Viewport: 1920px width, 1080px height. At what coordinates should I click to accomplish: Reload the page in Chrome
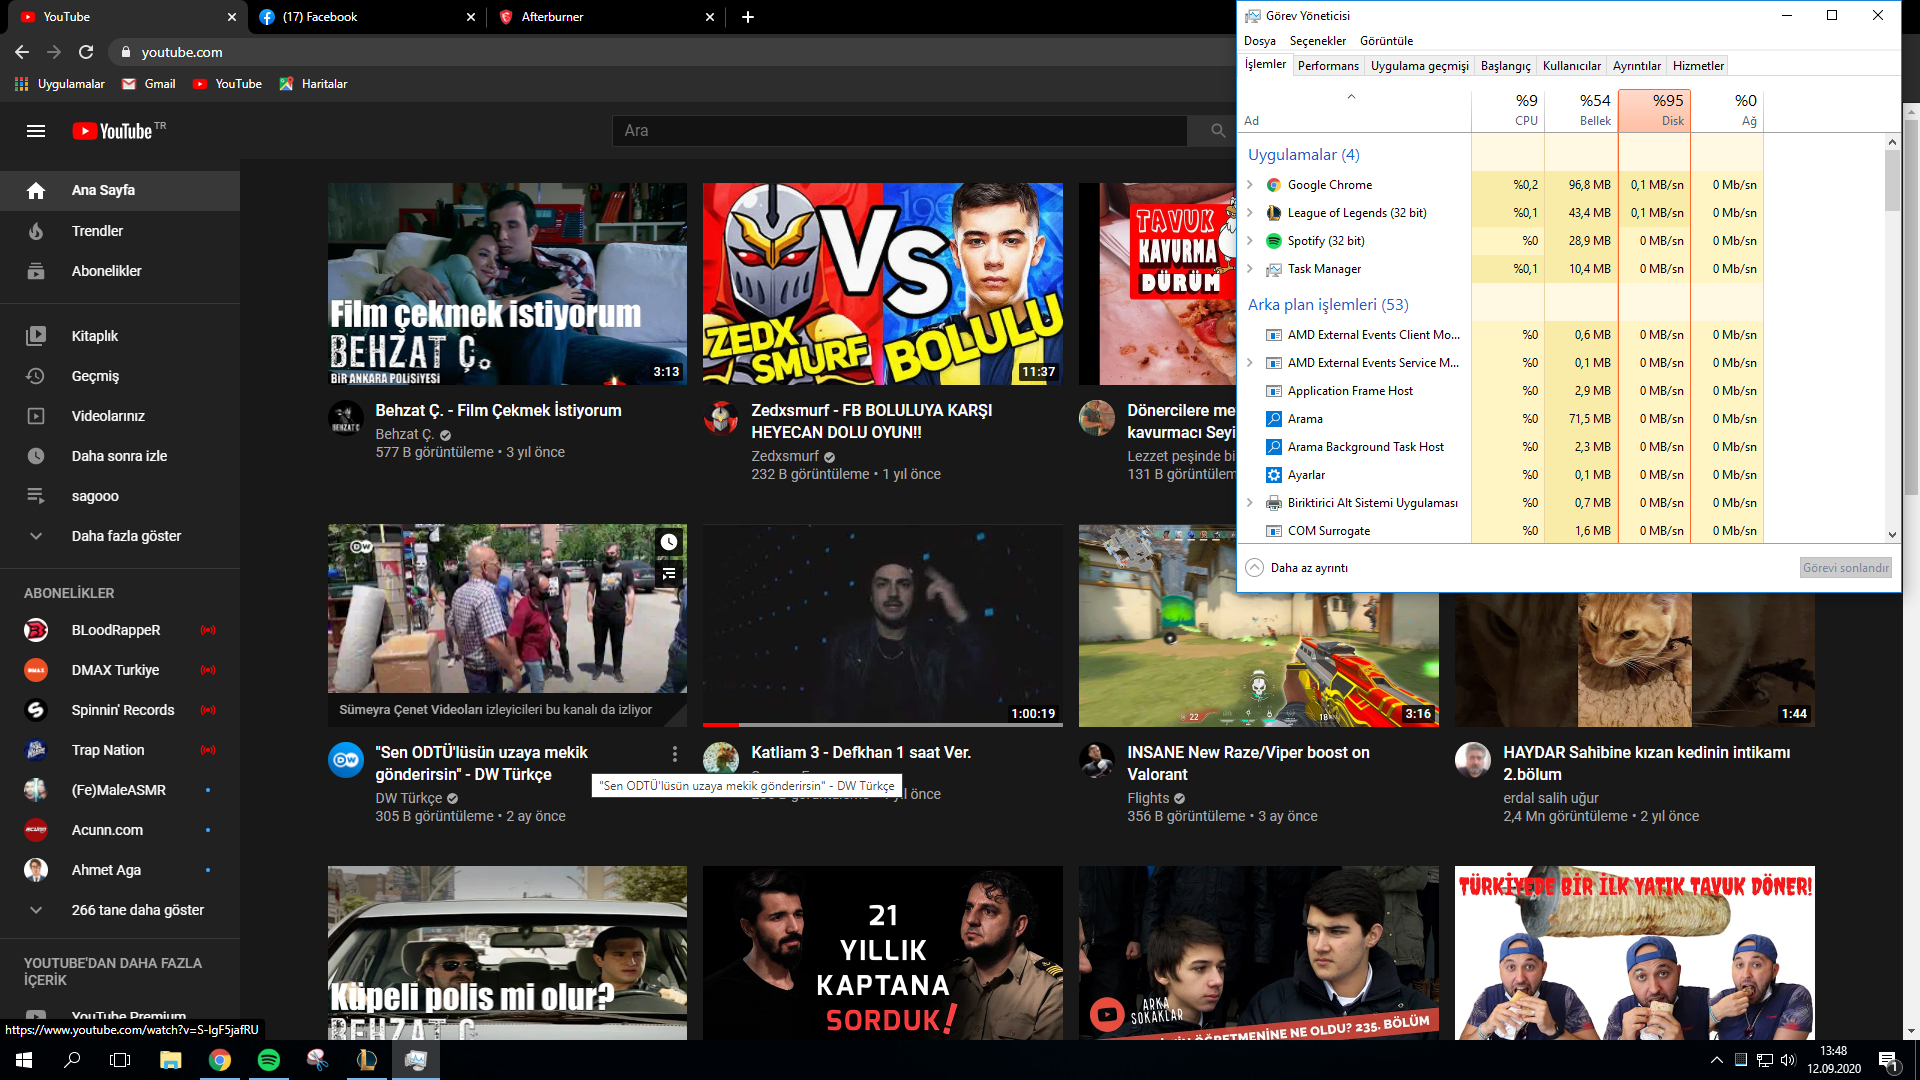[x=86, y=52]
